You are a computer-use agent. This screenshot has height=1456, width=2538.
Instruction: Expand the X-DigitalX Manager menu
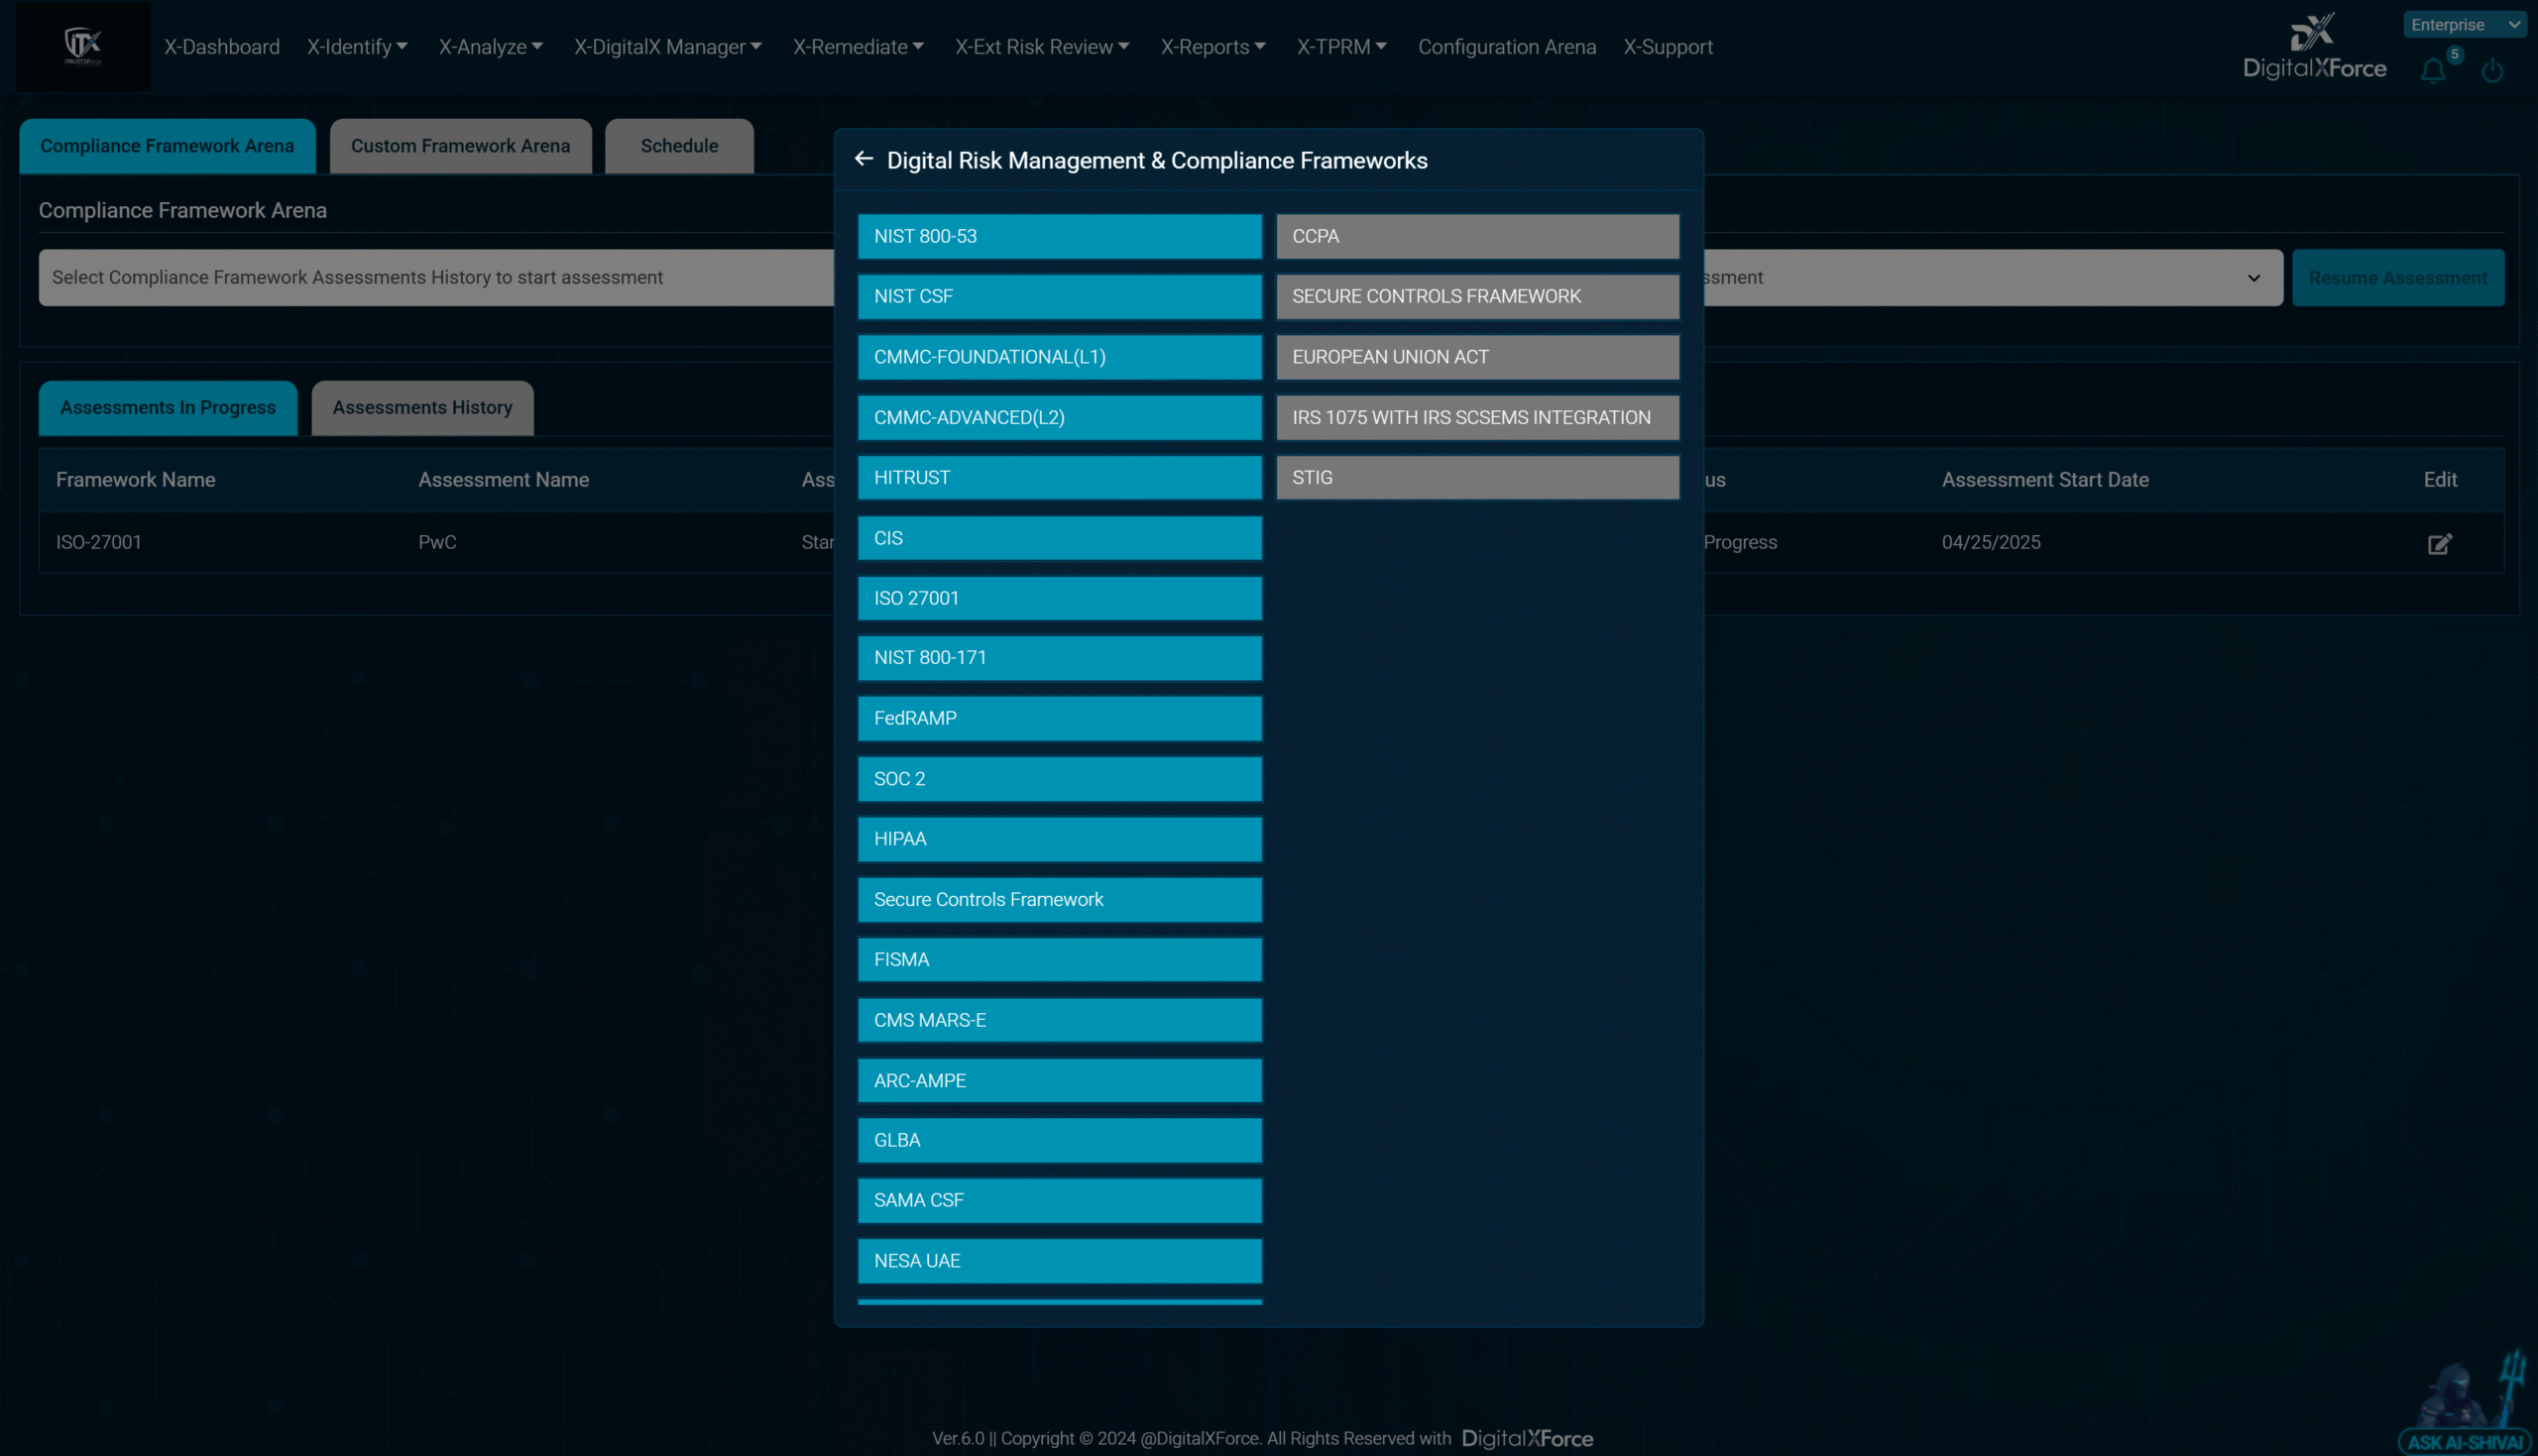click(667, 47)
